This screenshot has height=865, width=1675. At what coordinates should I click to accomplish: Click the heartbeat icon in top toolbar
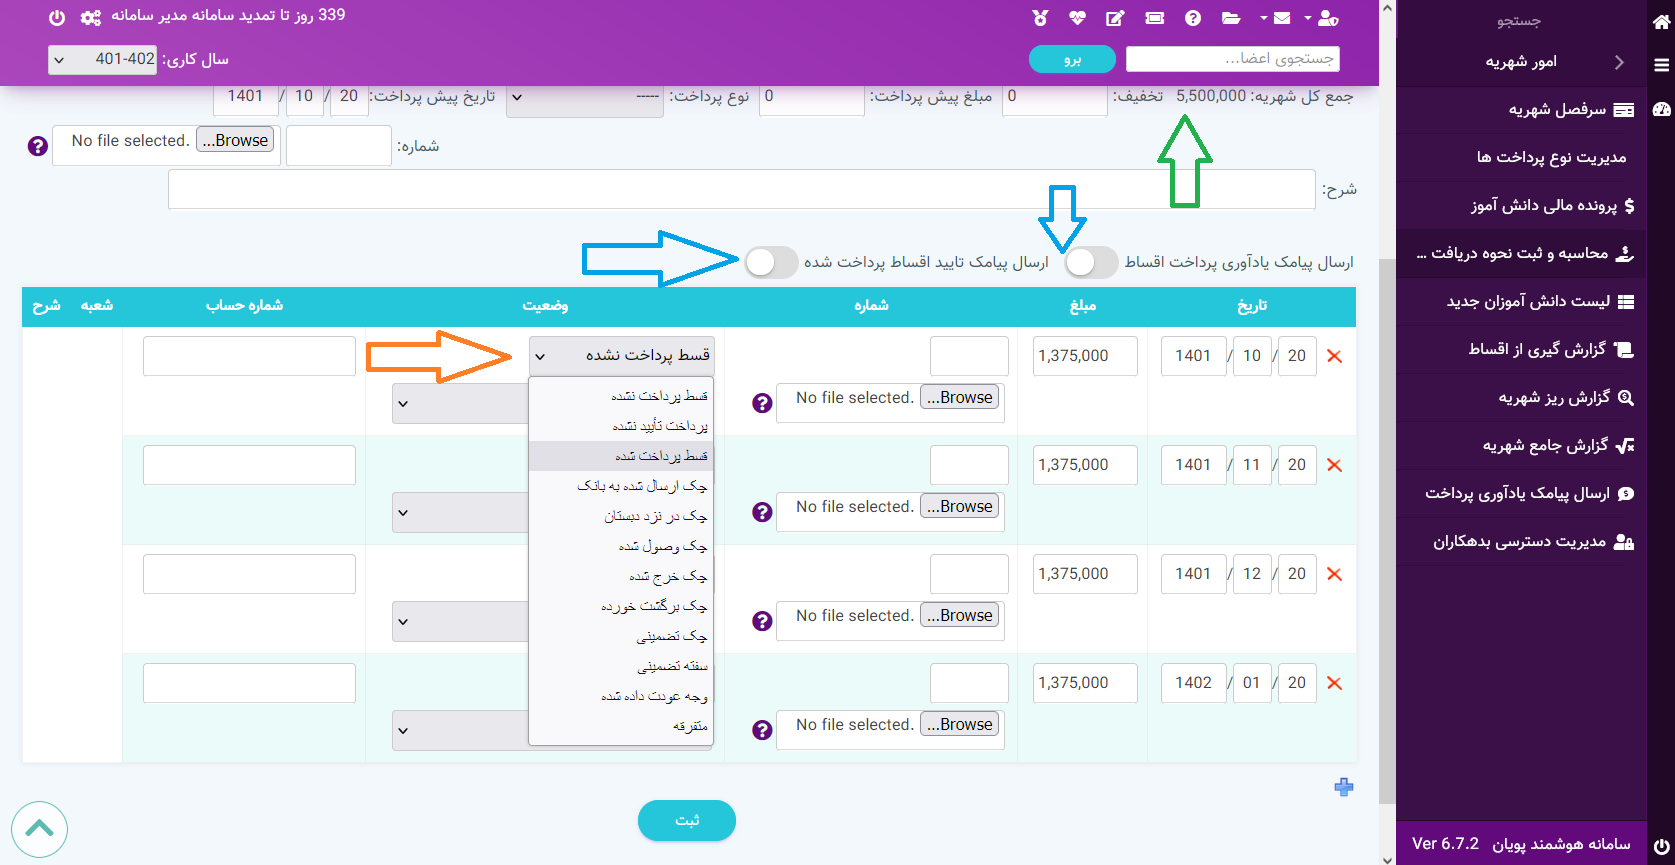coord(1077,18)
